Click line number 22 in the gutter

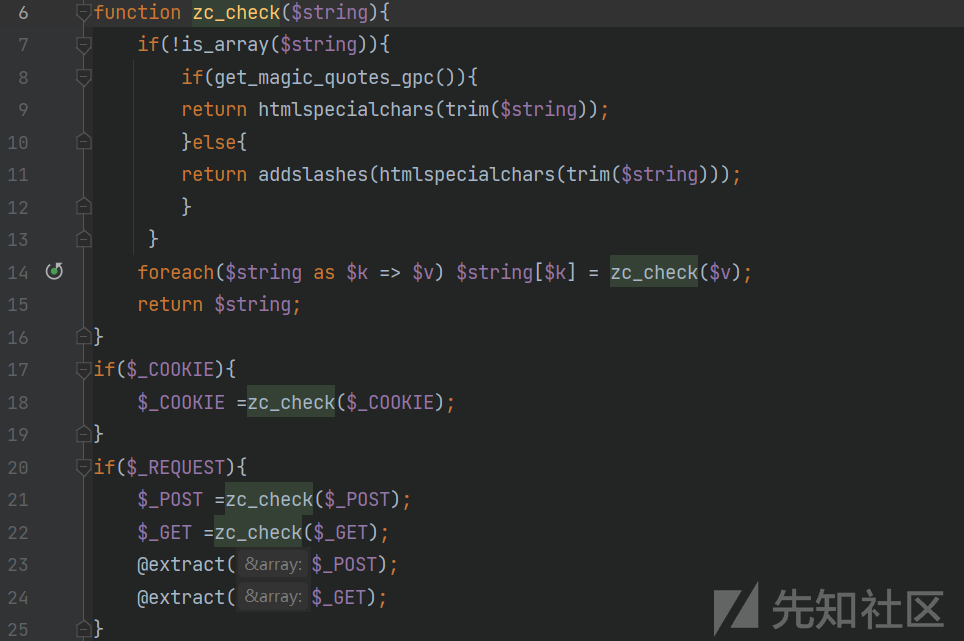click(18, 532)
